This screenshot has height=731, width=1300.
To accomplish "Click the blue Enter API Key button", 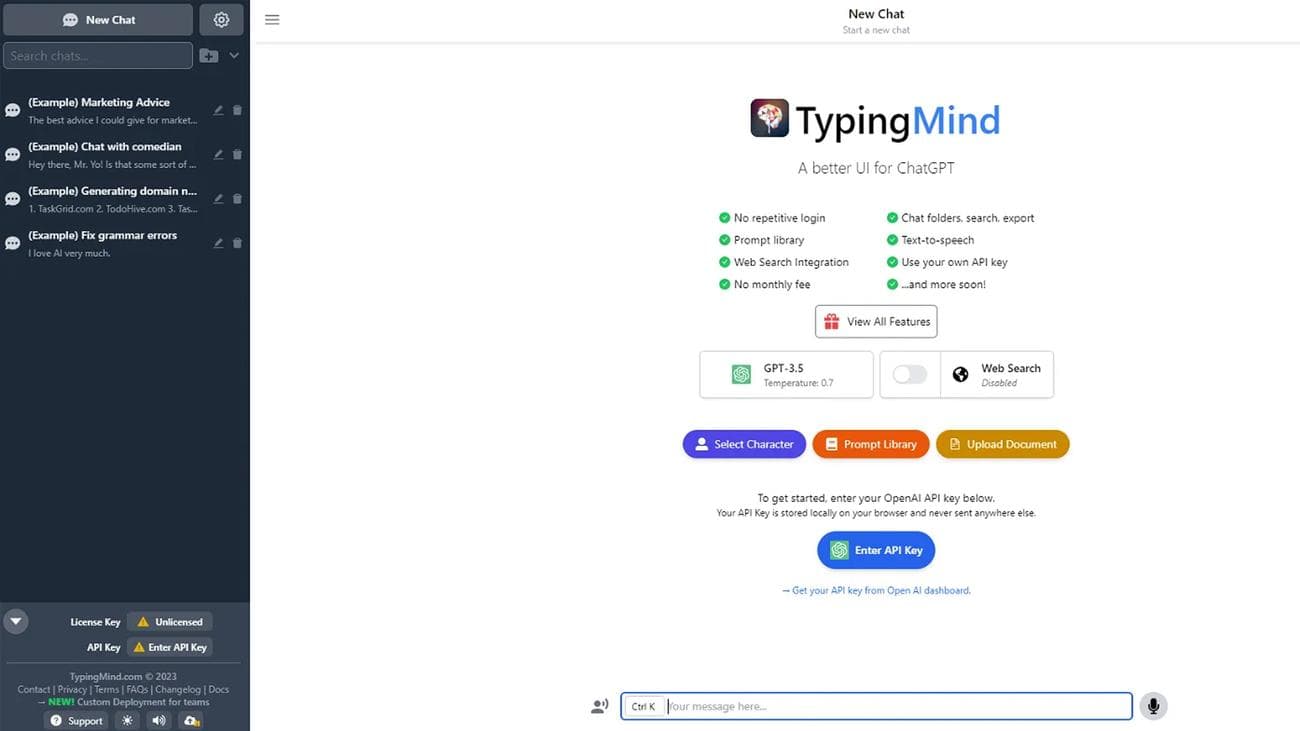I will point(876,550).
